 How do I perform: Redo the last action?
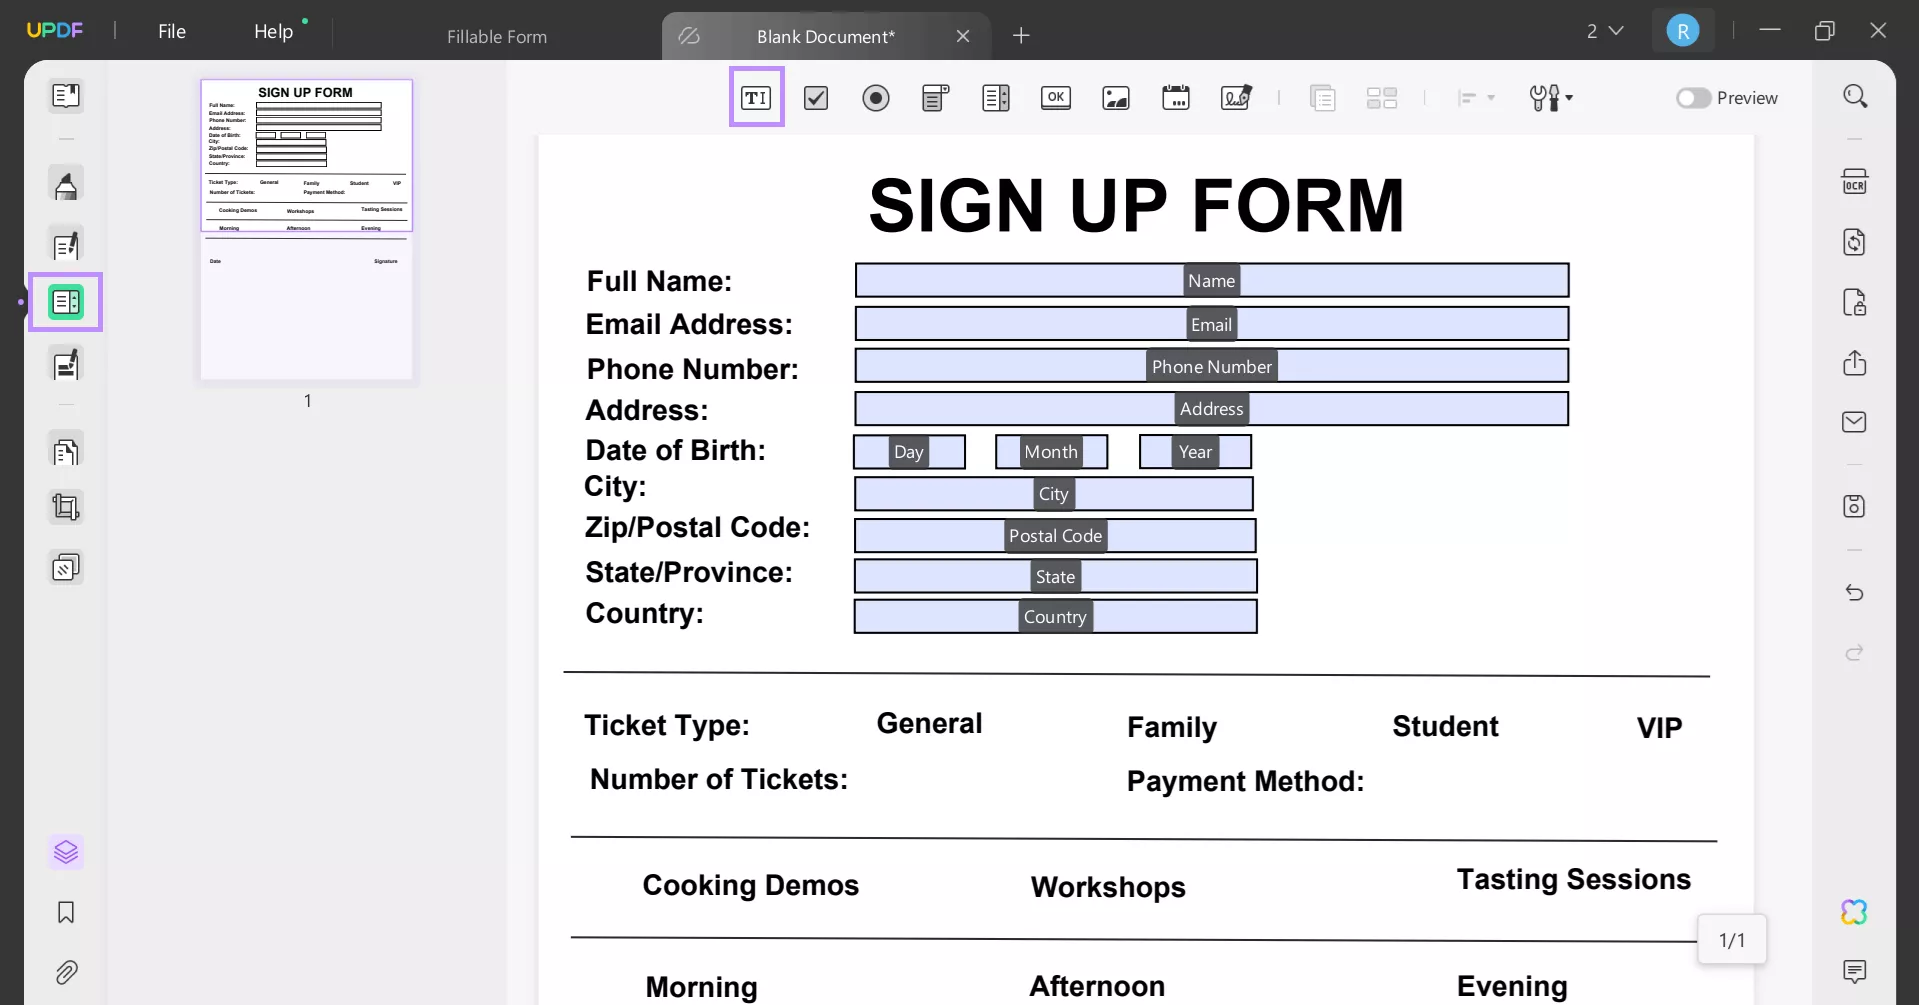click(x=1854, y=652)
